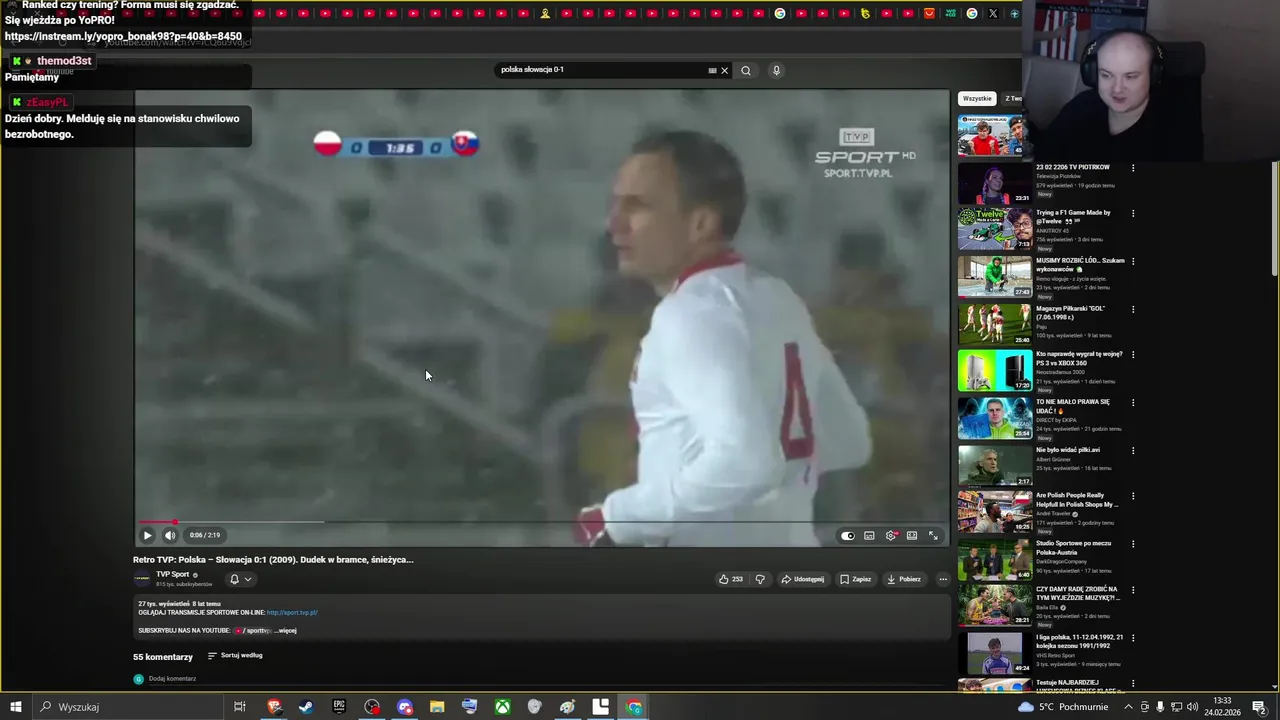Viewport: 1280px width, 720px height.
Task: Dislike the video with thumbs down
Action: [x=760, y=579]
